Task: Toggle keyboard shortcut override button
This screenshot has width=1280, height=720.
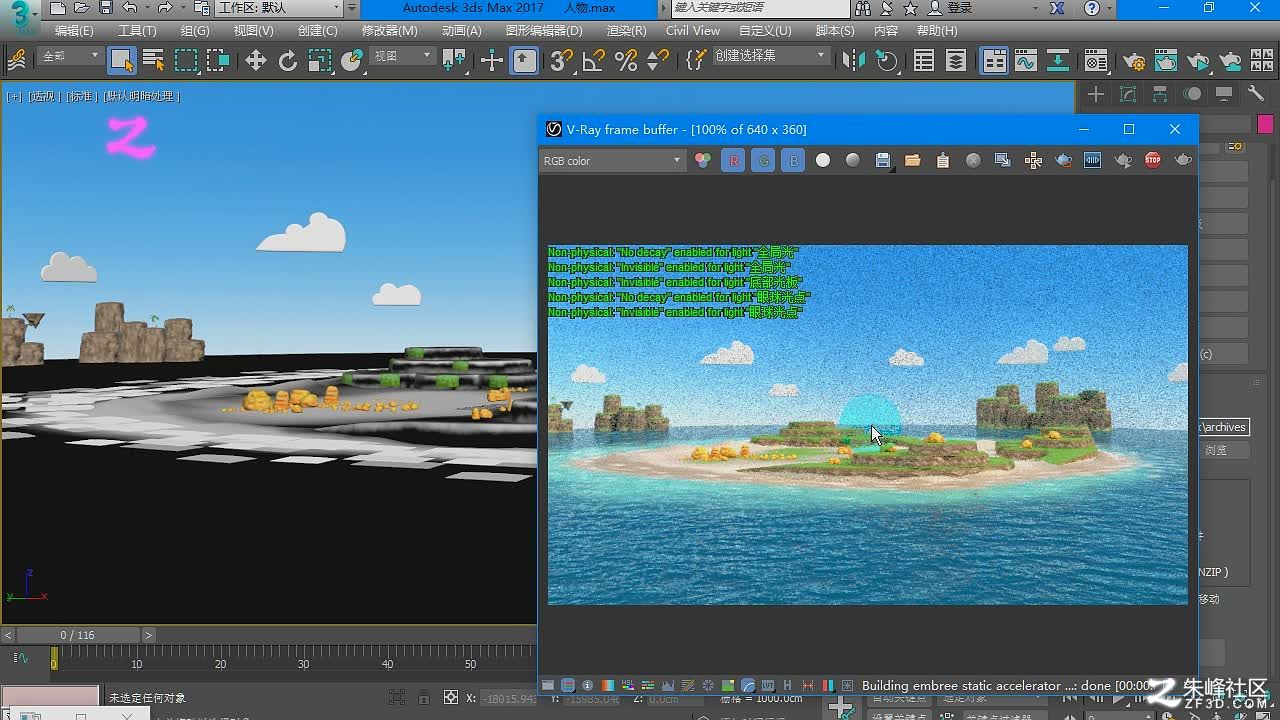Action: coord(525,61)
